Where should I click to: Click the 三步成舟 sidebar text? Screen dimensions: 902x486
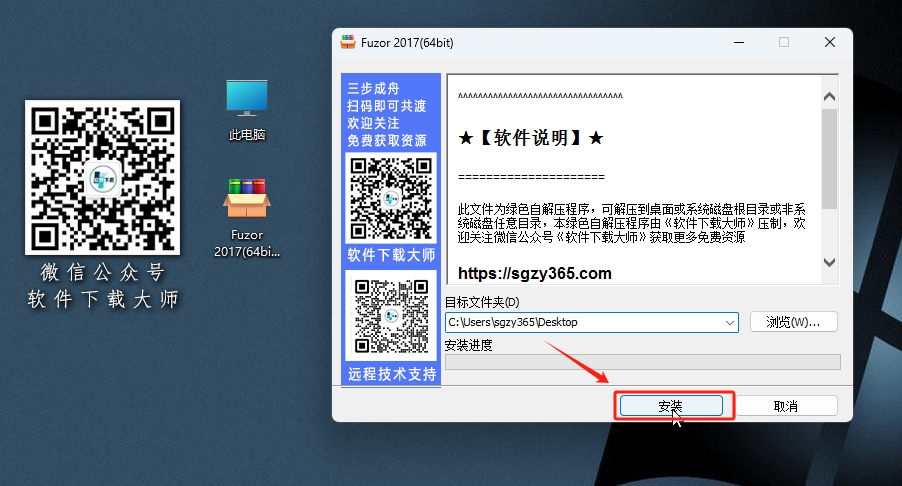(373, 88)
